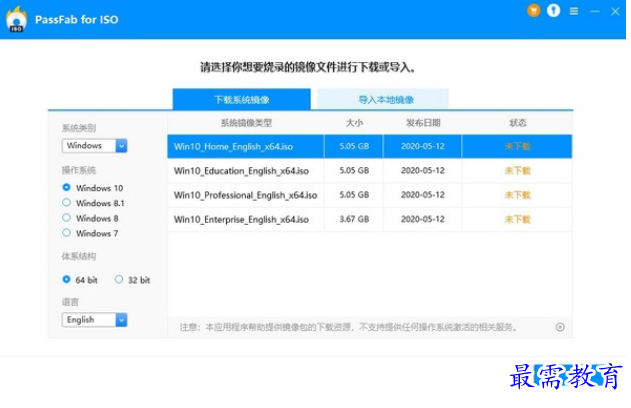The height and width of the screenshot is (408, 631).
Task: Click 未下载 status for Win10_Professional row
Action: click(518, 195)
